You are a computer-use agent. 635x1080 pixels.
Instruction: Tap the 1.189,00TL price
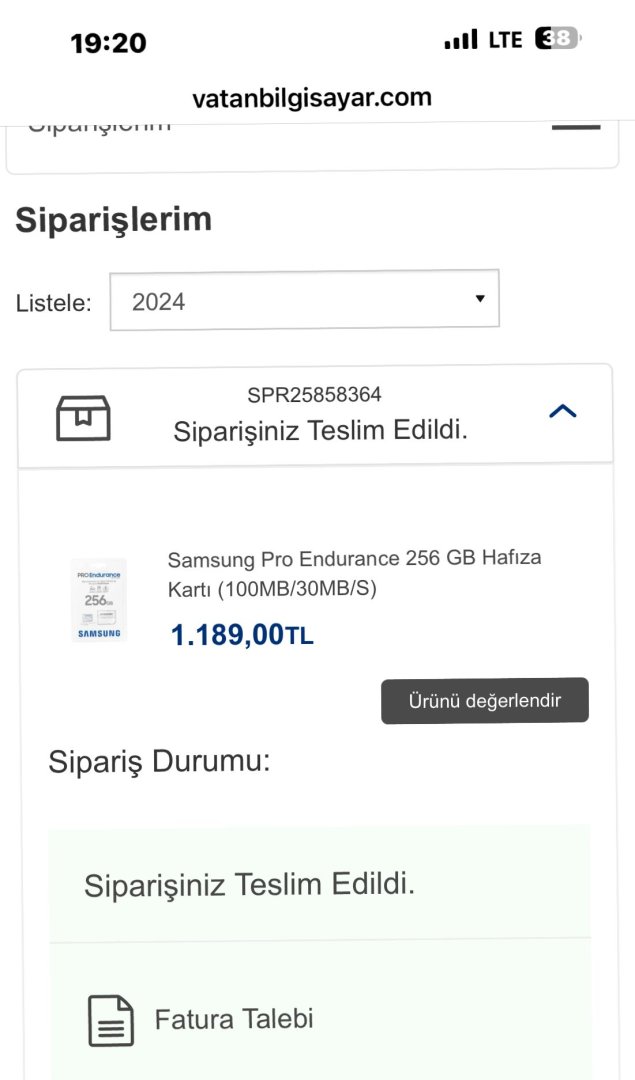(242, 635)
